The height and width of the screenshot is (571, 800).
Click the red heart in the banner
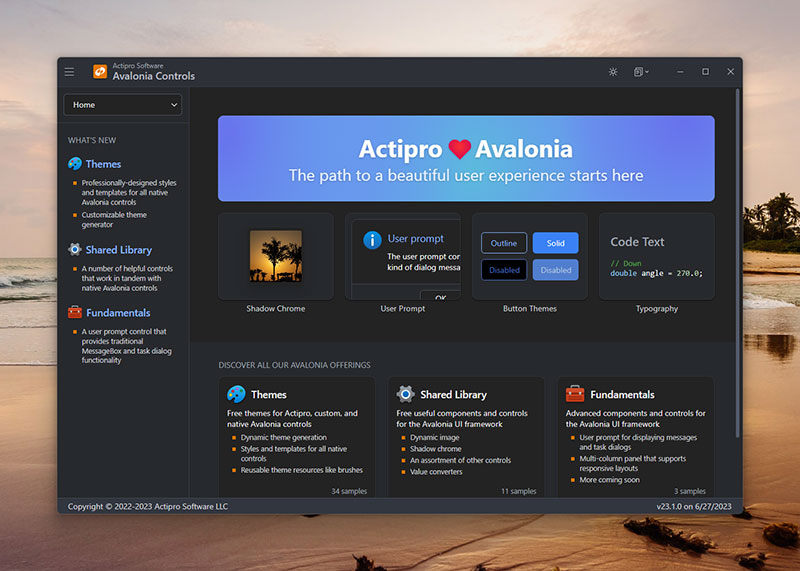tap(459, 149)
